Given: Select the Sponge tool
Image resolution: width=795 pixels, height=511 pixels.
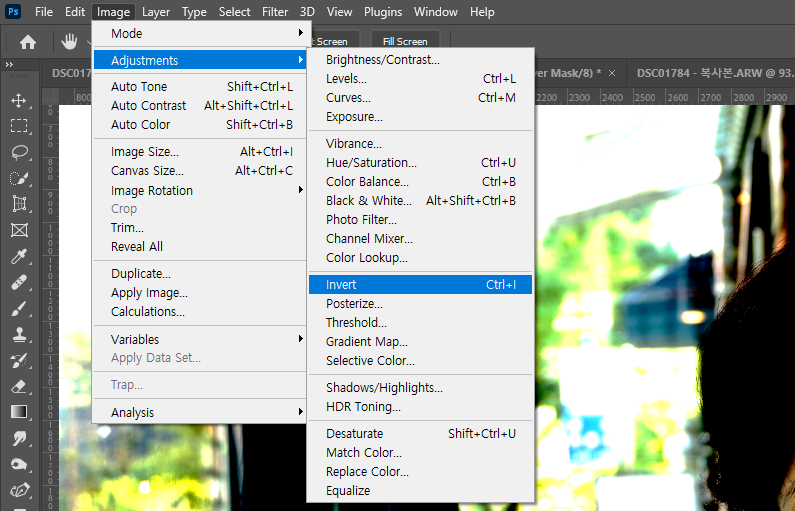Looking at the screenshot, I should (19, 464).
